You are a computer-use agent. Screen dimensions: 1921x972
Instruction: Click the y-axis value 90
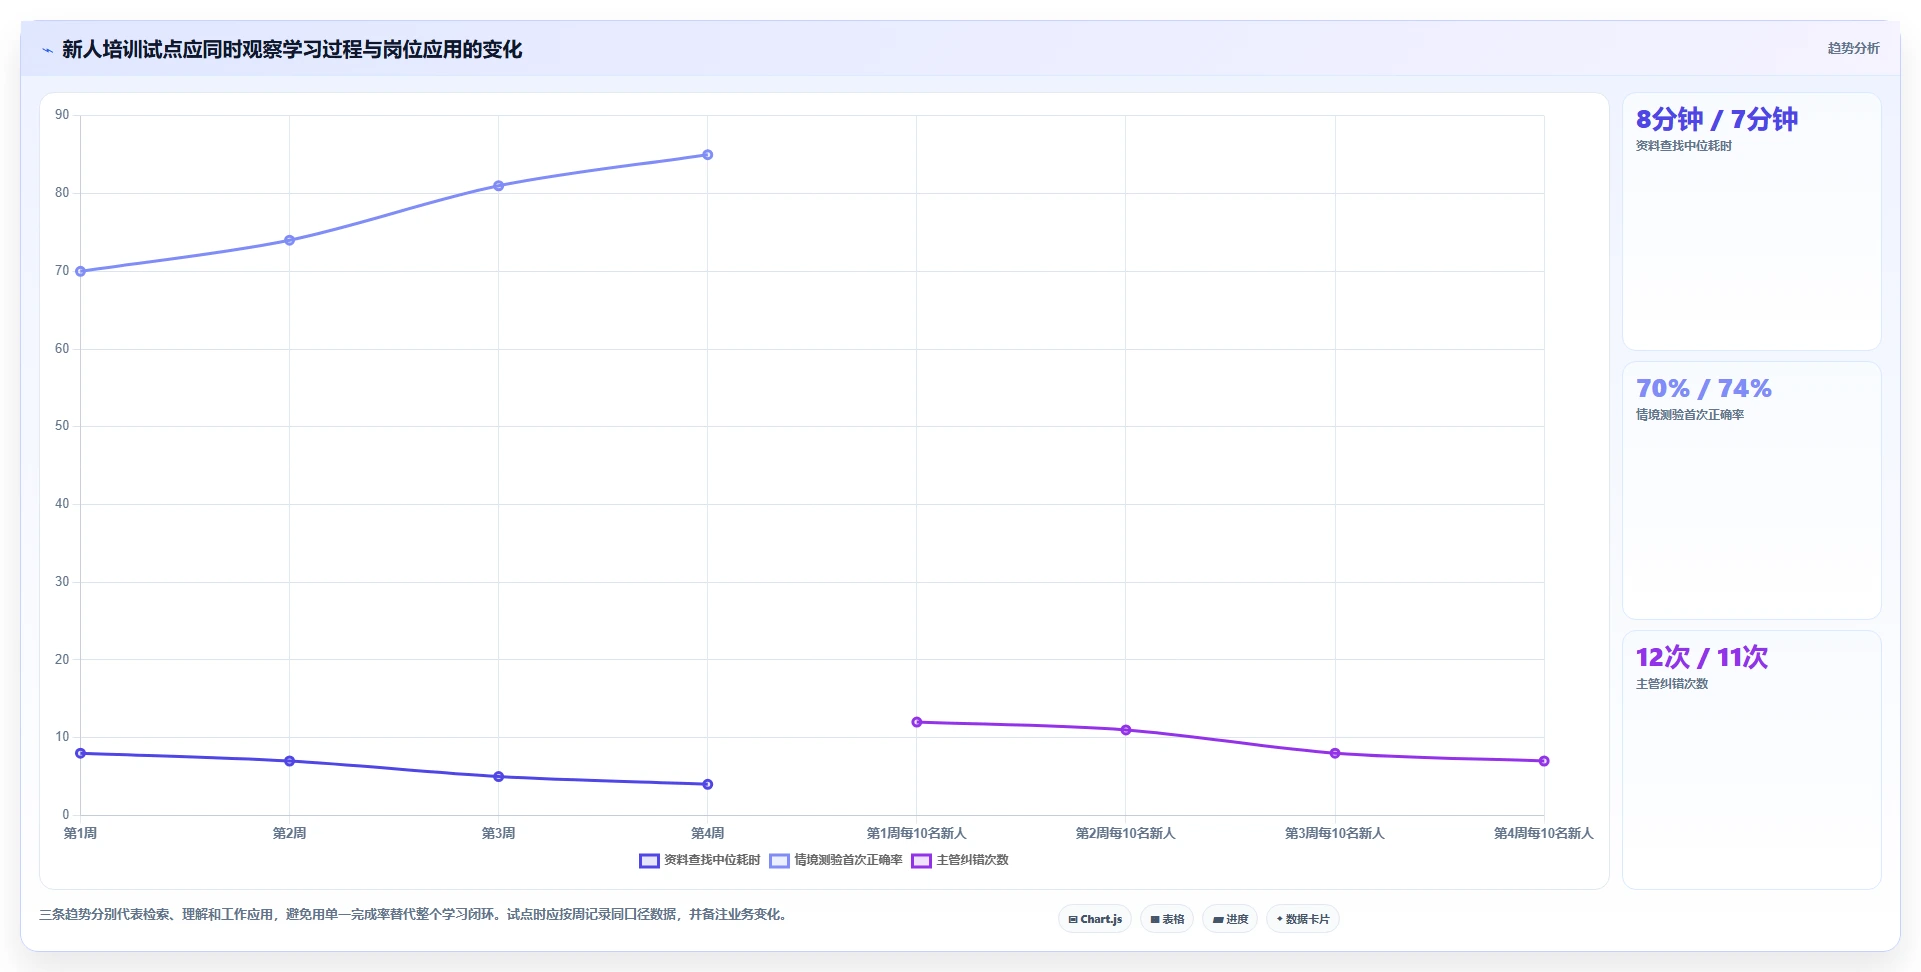tap(63, 115)
